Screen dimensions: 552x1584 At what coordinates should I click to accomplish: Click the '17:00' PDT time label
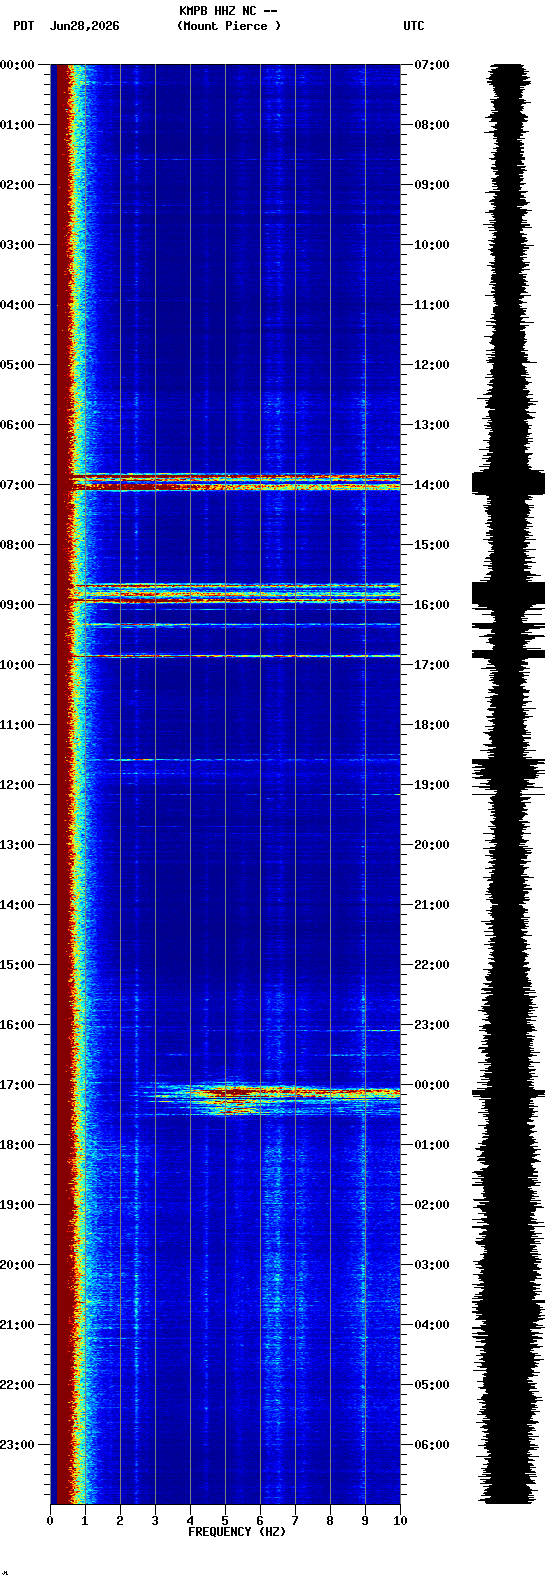click(x=17, y=1085)
